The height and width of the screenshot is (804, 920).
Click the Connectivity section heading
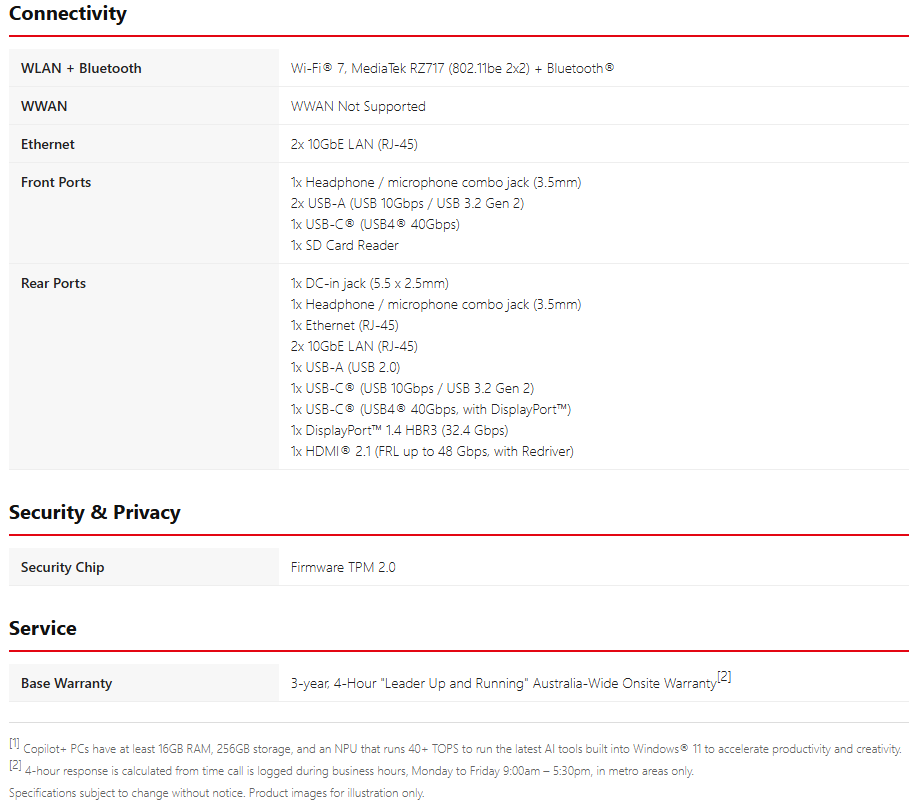(67, 13)
